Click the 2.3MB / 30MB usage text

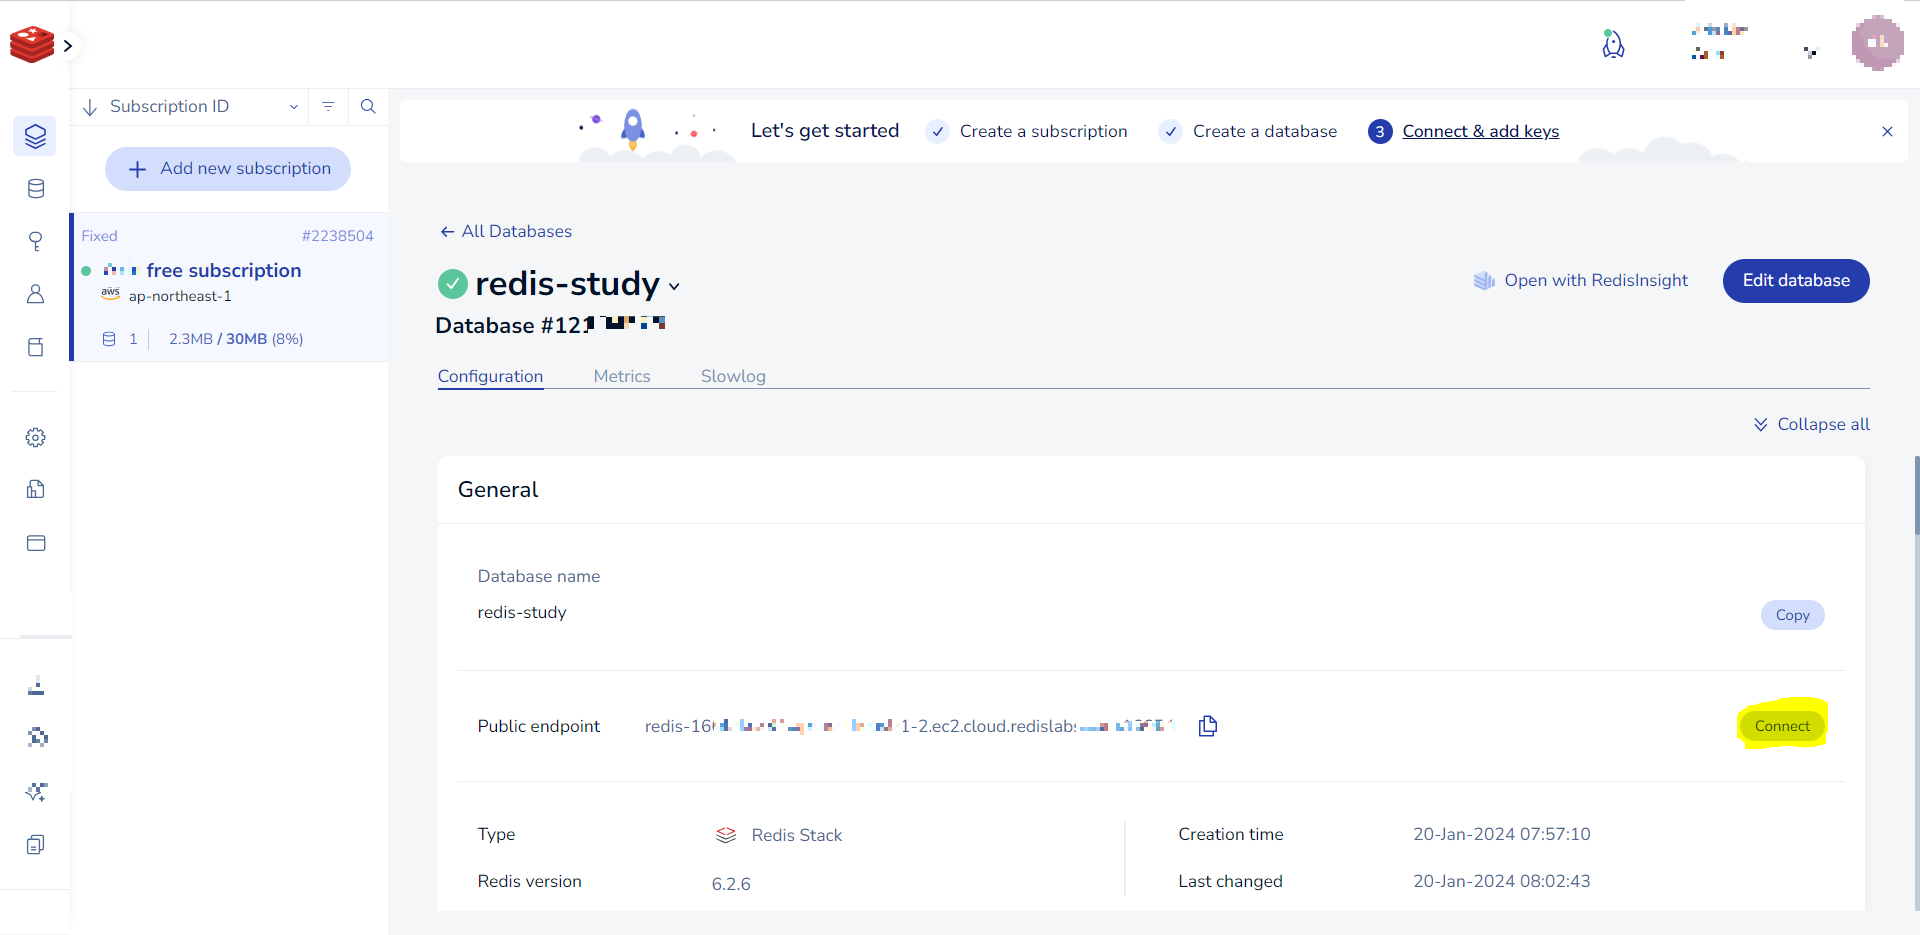coord(236,339)
